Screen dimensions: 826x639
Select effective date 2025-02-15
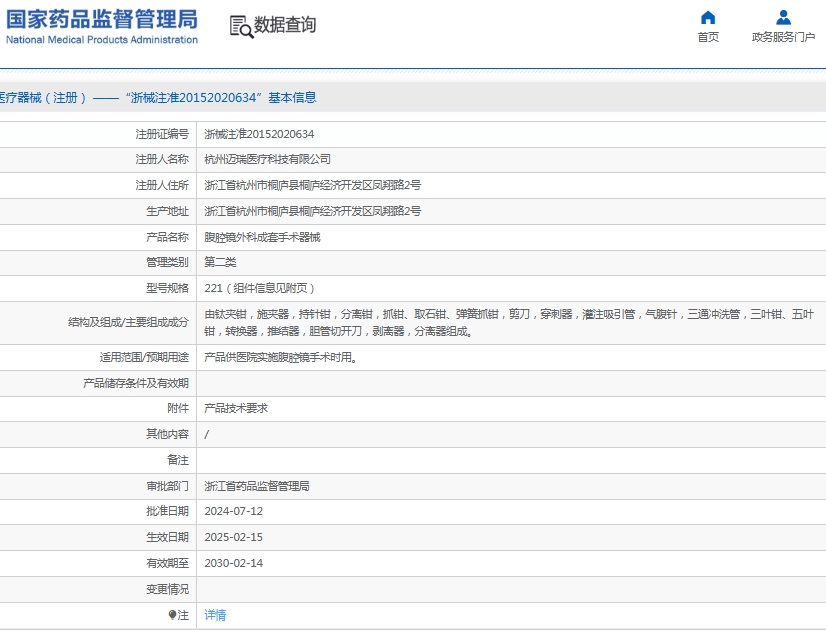(233, 537)
